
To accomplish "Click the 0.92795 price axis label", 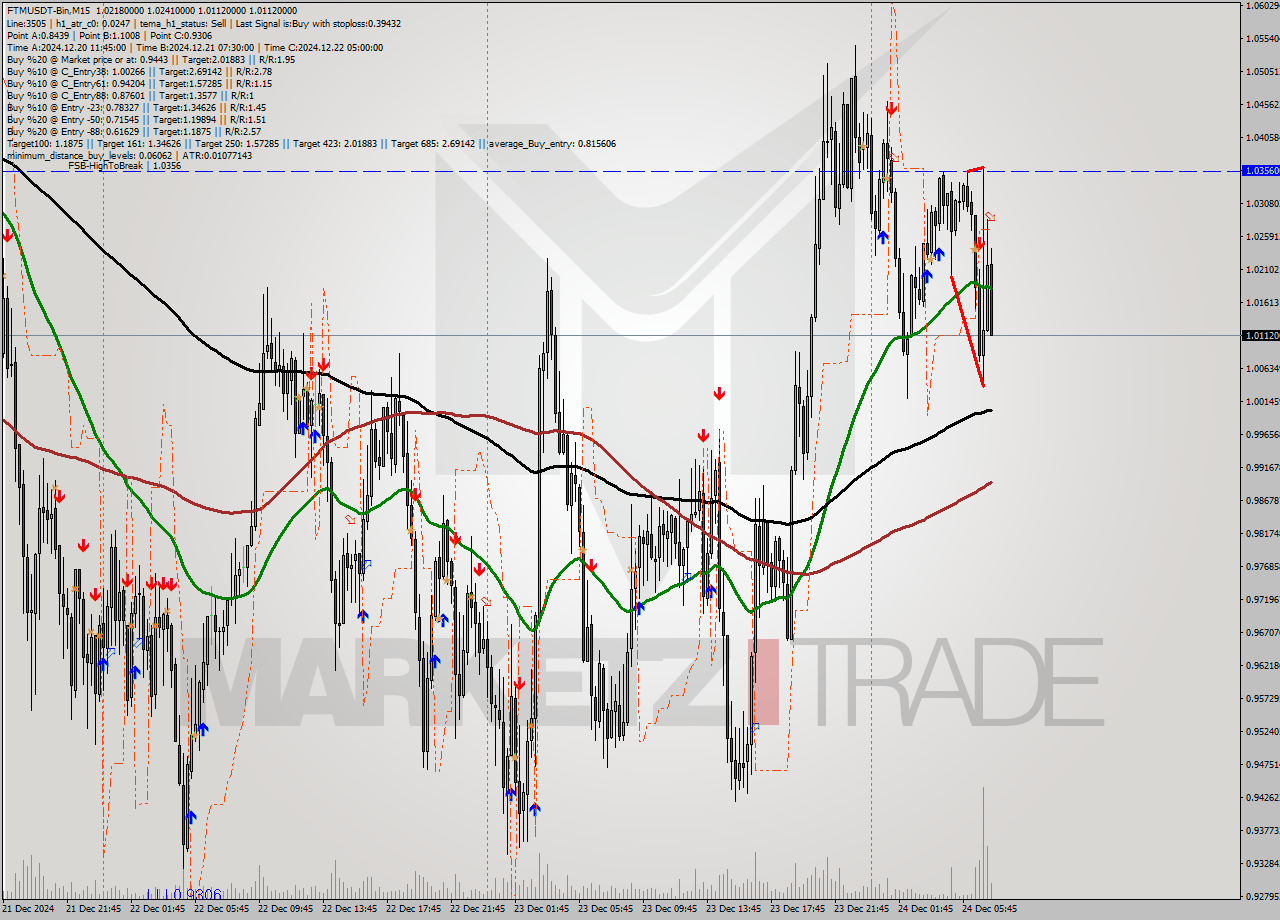I will pyautogui.click(x=1262, y=896).
